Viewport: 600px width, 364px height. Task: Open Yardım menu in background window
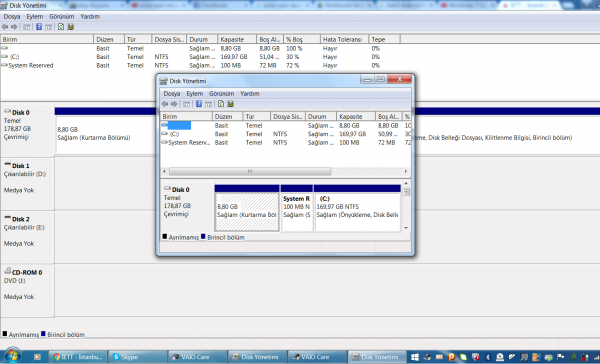(x=90, y=16)
